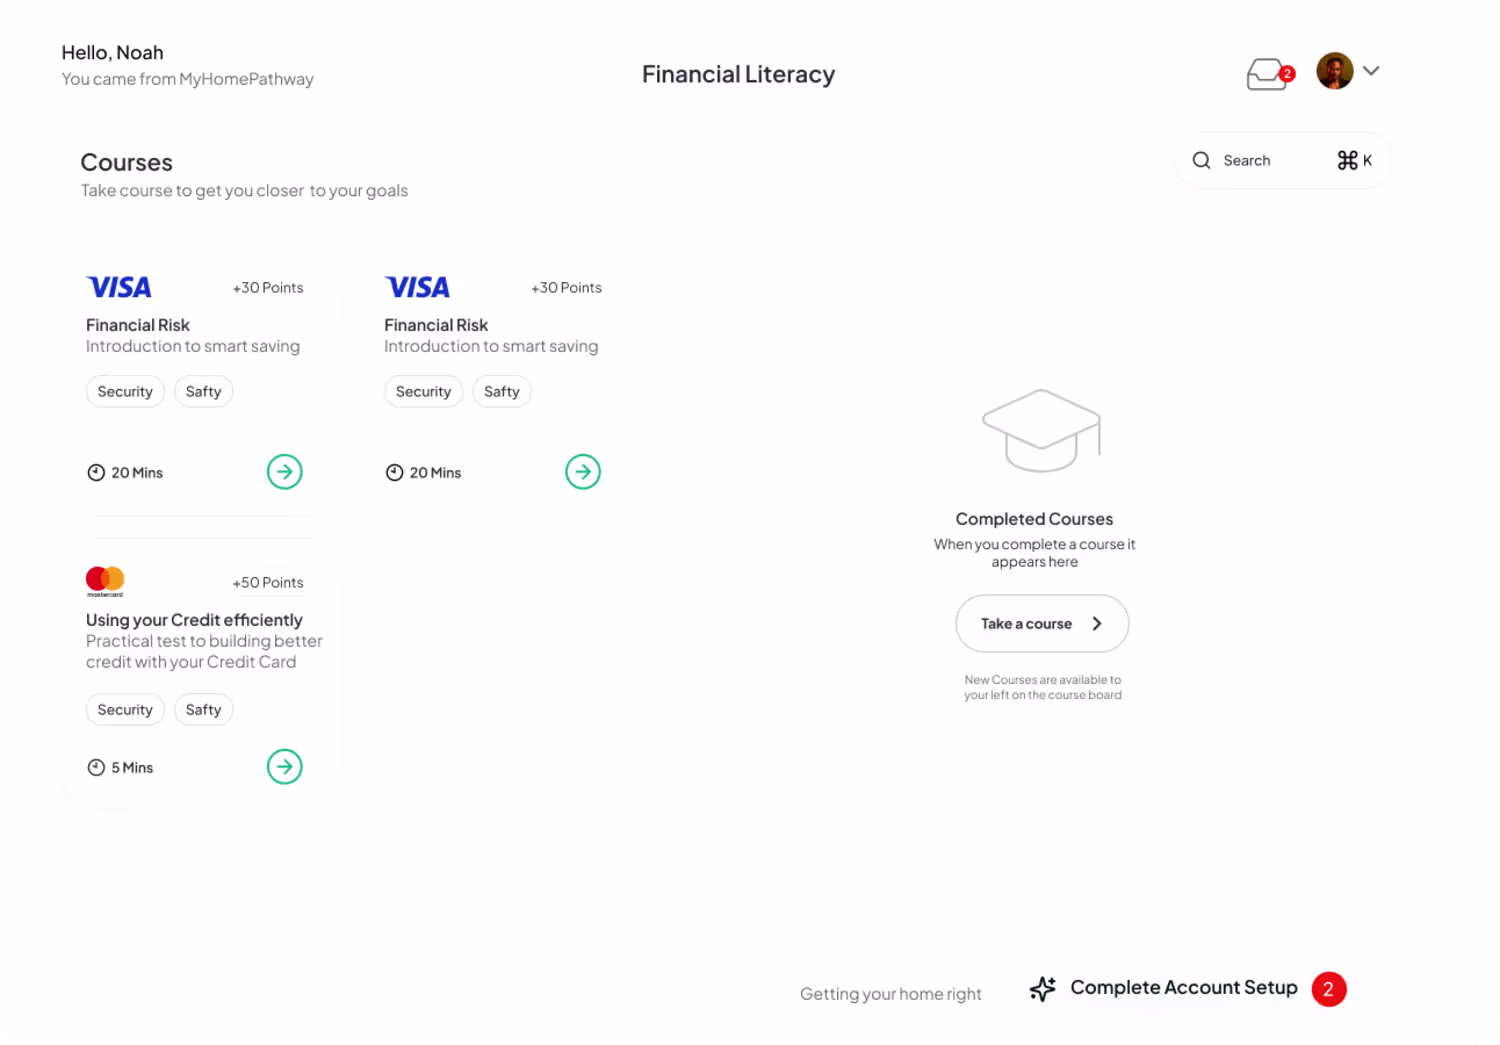Click the chevron inside Take a course

[x=1097, y=624]
